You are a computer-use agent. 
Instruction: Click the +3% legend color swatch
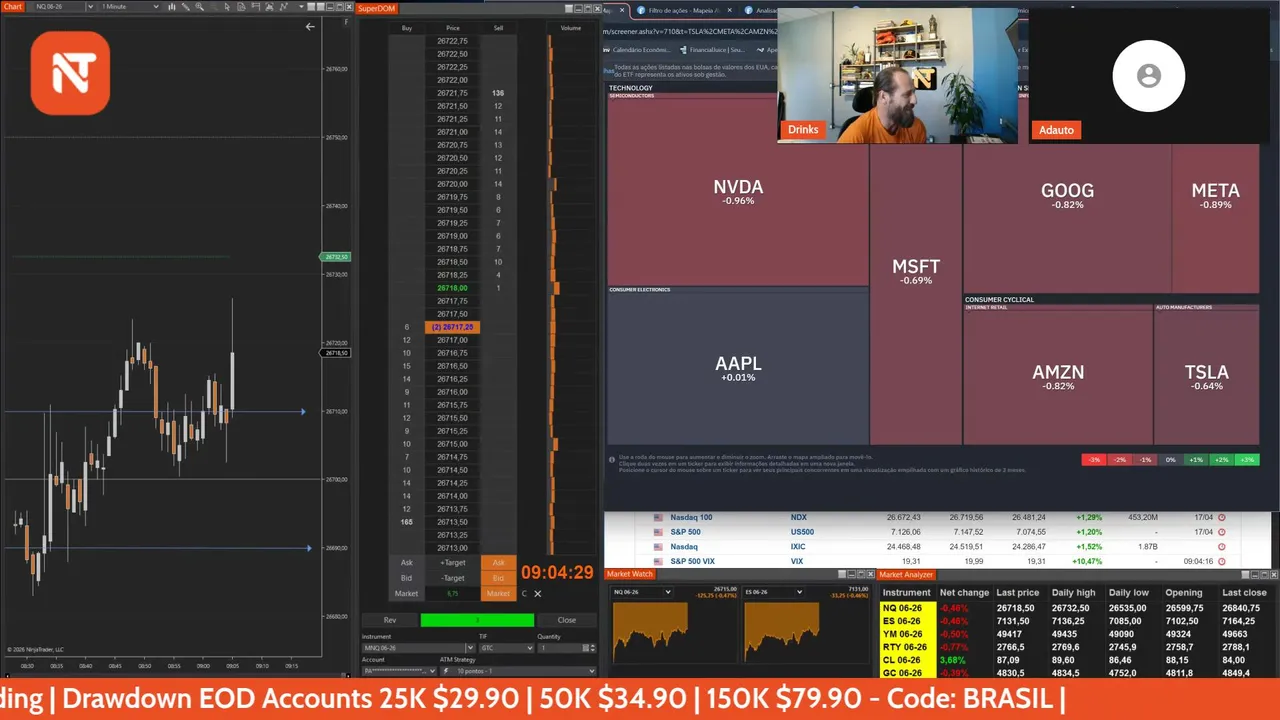(x=1246, y=460)
